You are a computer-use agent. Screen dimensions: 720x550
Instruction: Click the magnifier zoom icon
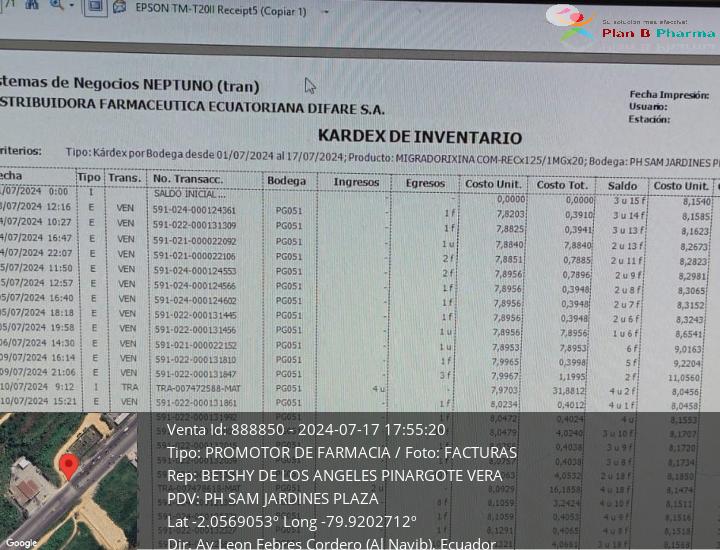(x=56, y=4)
